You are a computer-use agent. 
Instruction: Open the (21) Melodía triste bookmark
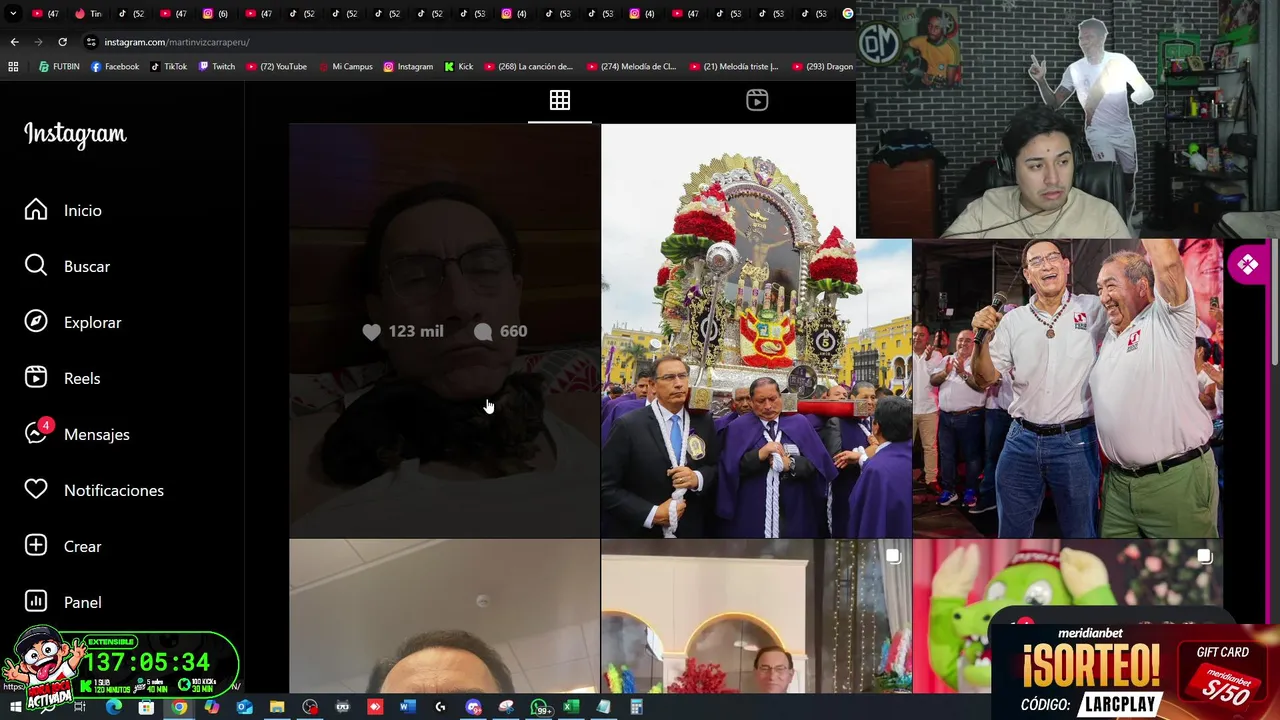[735, 67]
